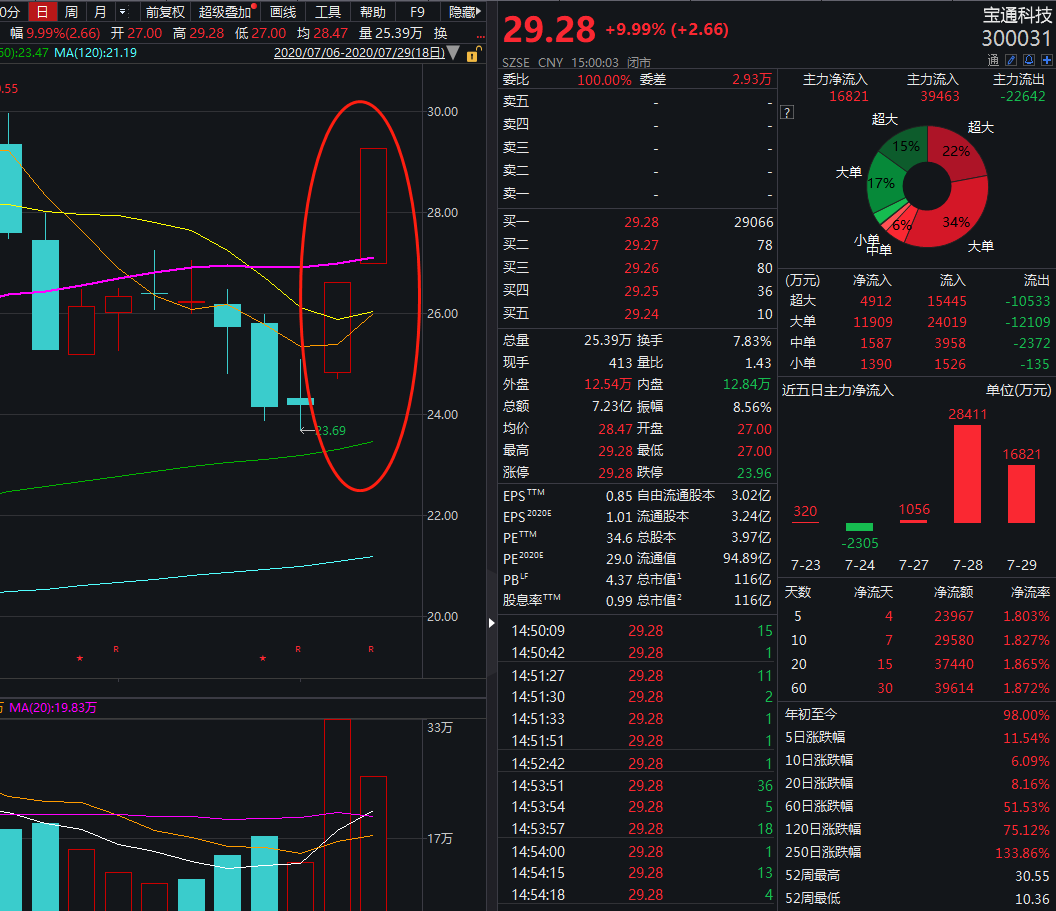
Task: Click the 主力净流入 value 16821
Action: pyautogui.click(x=849, y=96)
